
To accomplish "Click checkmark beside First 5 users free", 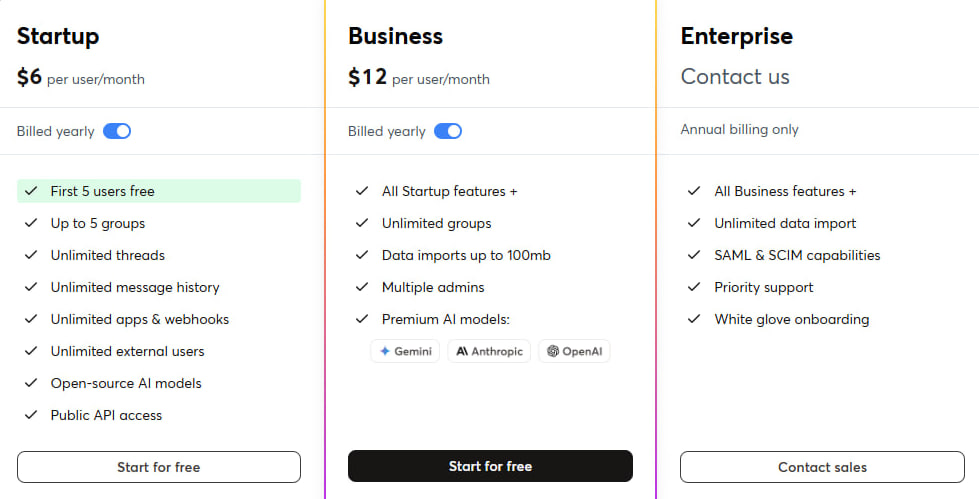I will pyautogui.click(x=31, y=191).
